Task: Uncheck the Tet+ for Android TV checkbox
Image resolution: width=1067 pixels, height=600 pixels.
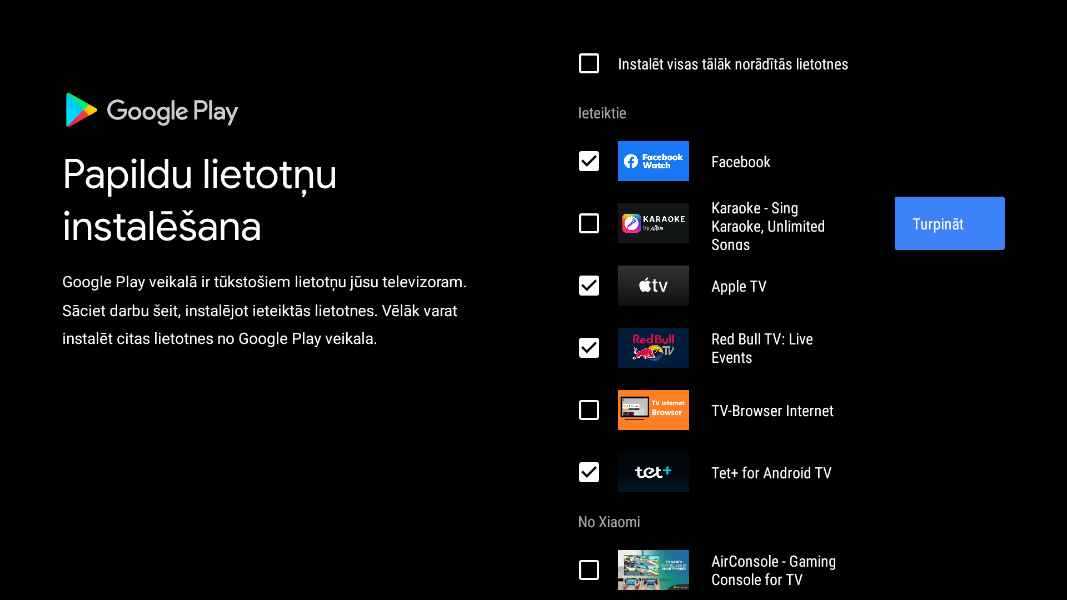Action: coord(589,472)
